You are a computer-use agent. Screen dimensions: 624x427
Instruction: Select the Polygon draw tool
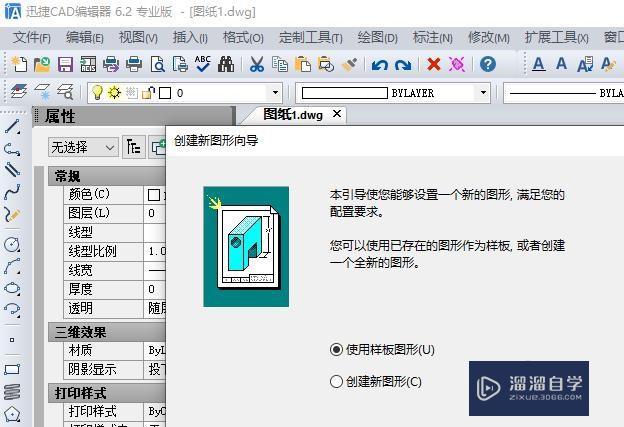pos(12,414)
